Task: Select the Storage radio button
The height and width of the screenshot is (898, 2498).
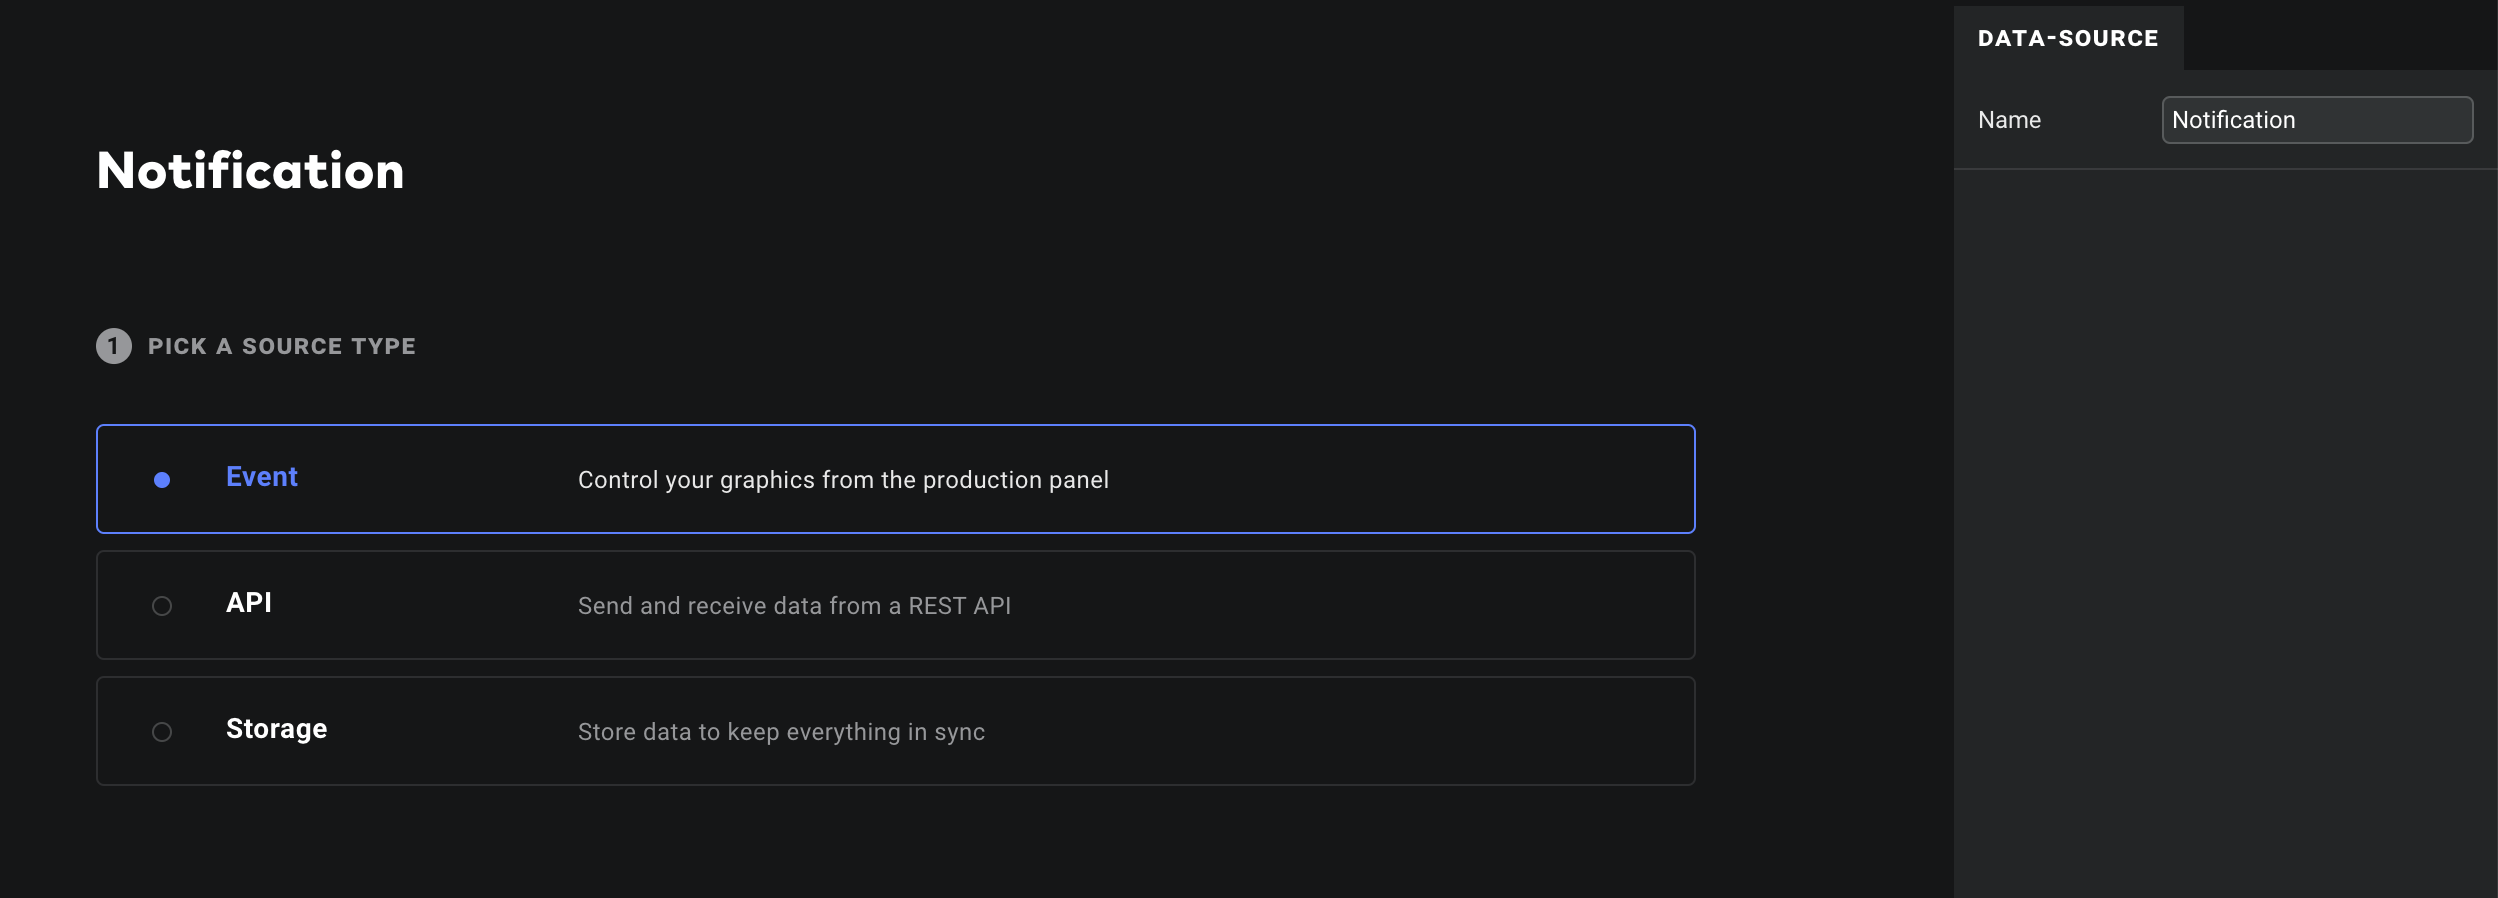Action: point(162,732)
